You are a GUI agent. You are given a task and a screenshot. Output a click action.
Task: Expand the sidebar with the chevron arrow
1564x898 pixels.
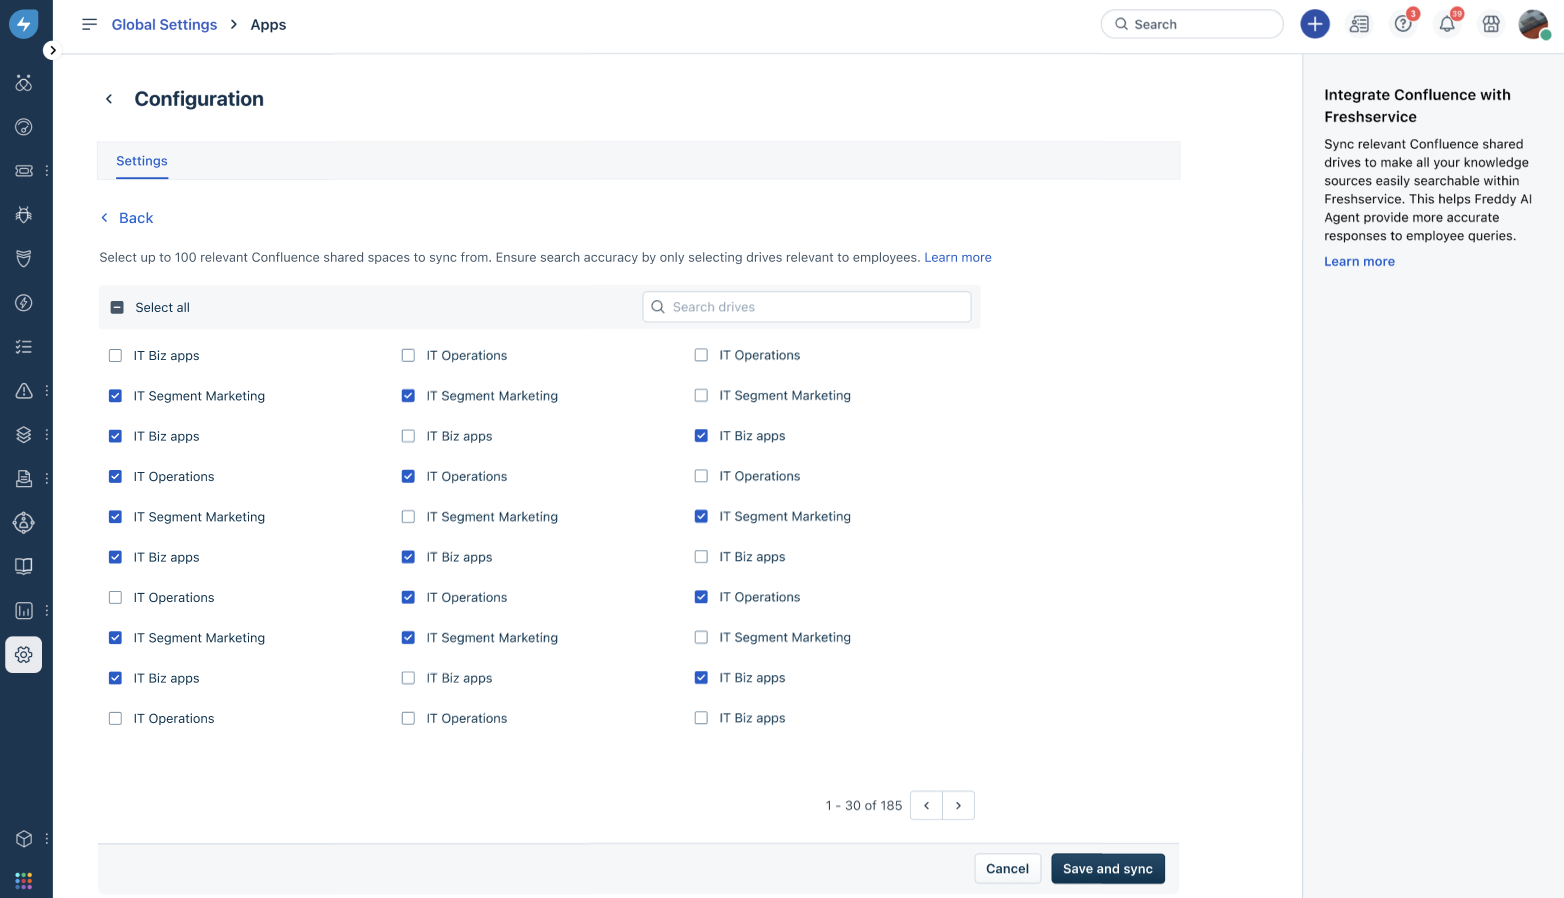[52, 50]
